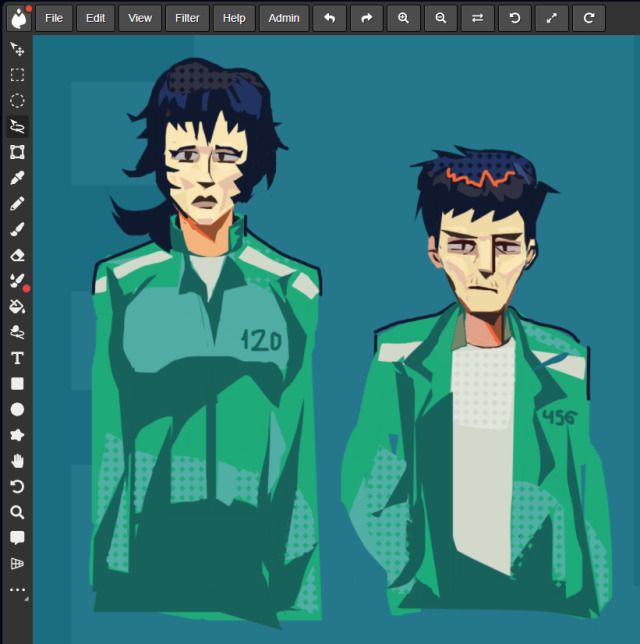Select the Mixer brush tool with red dot
Image resolution: width=640 pixels, height=644 pixels.
(17, 281)
